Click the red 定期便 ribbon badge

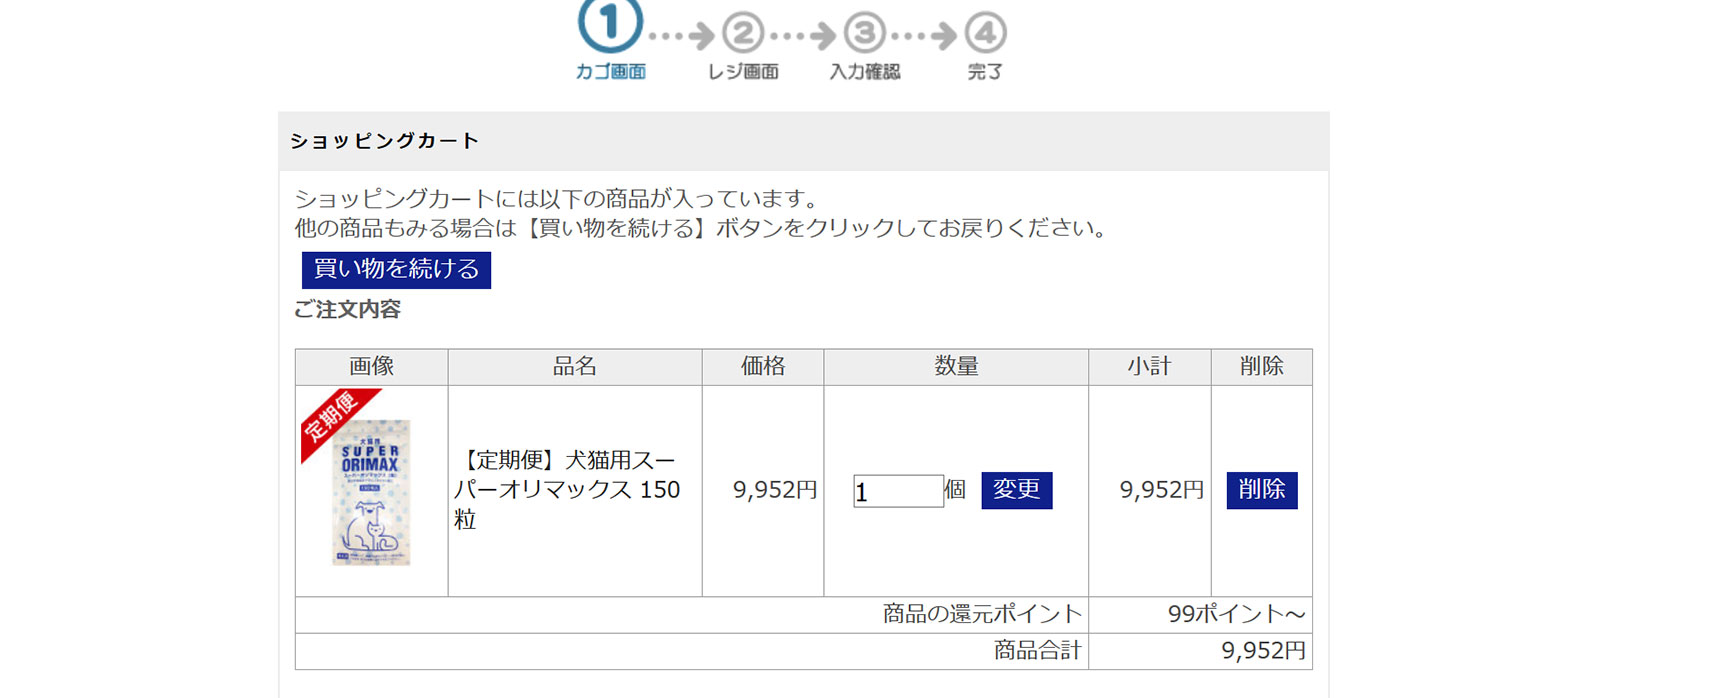point(332,417)
